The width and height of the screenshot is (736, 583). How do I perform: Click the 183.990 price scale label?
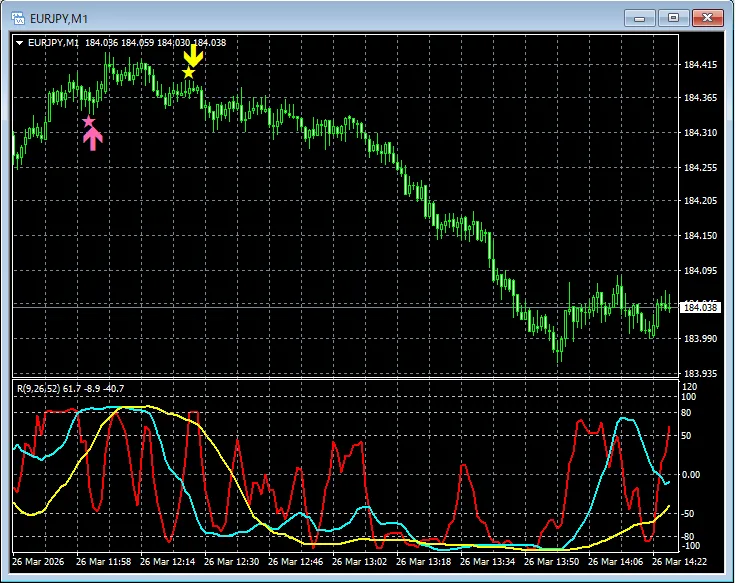[700, 338]
